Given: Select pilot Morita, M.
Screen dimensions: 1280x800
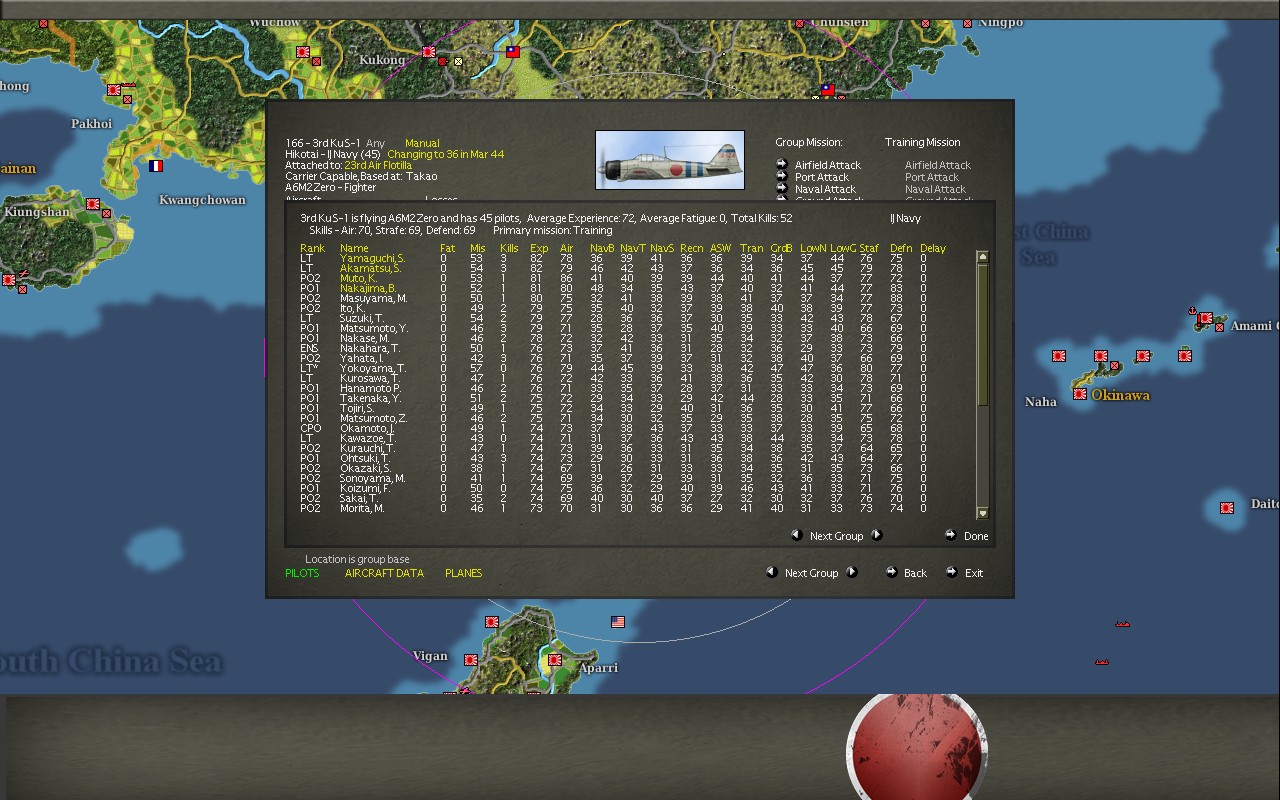Looking at the screenshot, I should [362, 508].
